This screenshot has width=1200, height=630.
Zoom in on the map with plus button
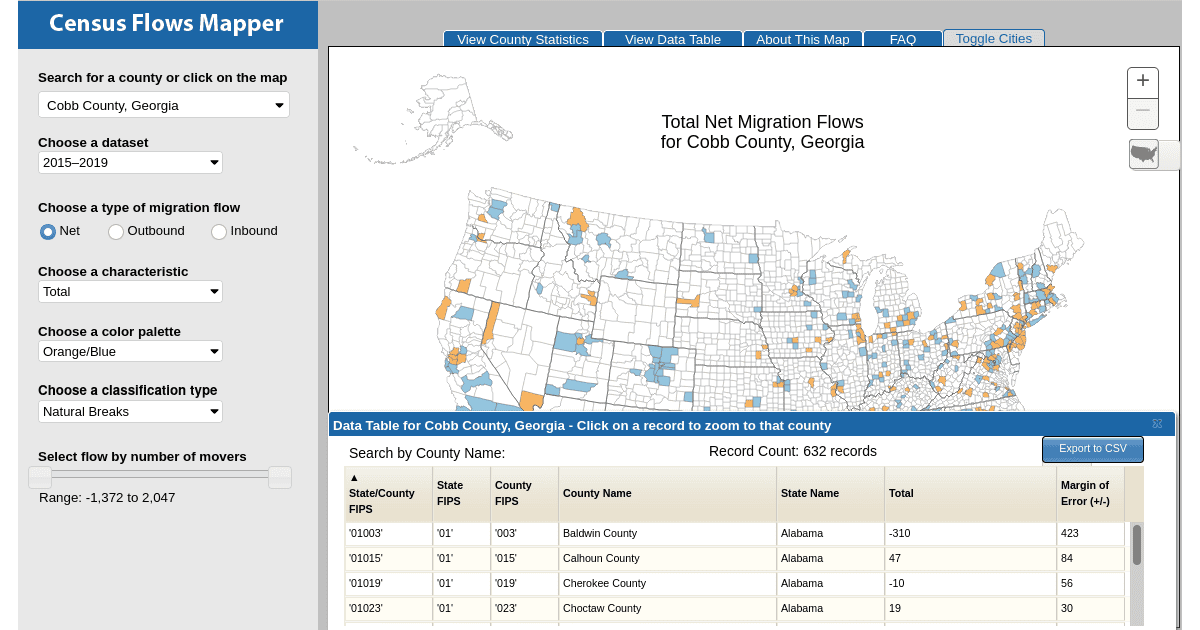pos(1143,82)
